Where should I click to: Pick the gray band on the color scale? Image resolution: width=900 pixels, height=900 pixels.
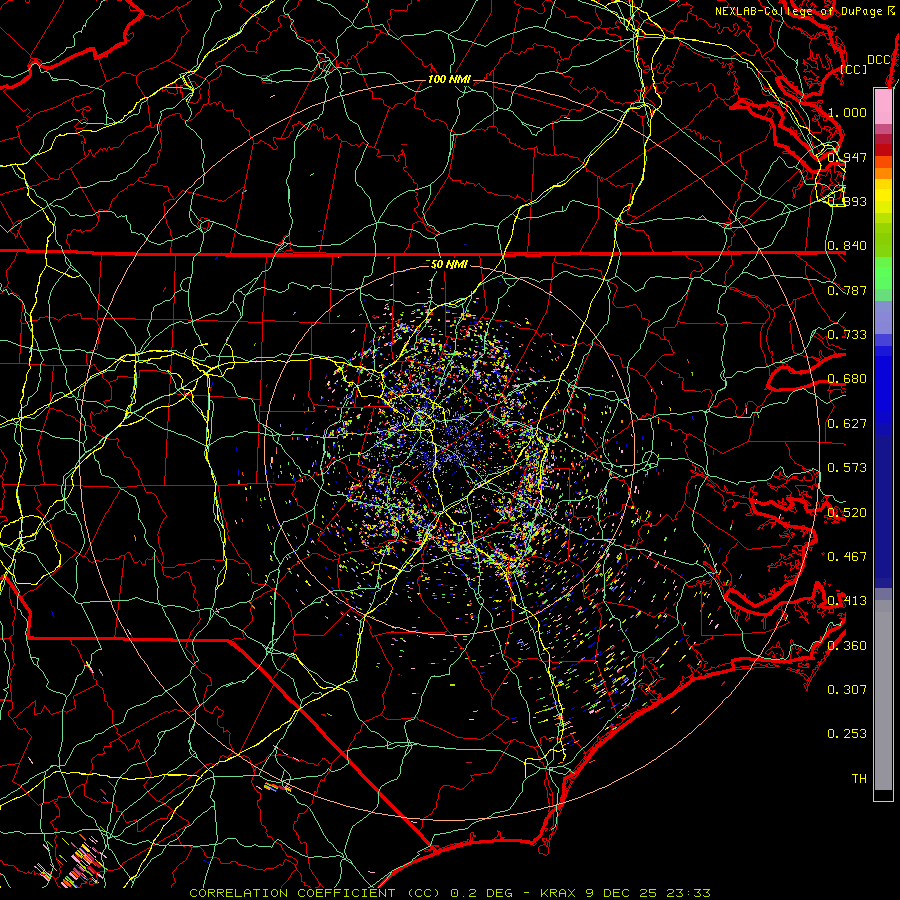(883, 695)
